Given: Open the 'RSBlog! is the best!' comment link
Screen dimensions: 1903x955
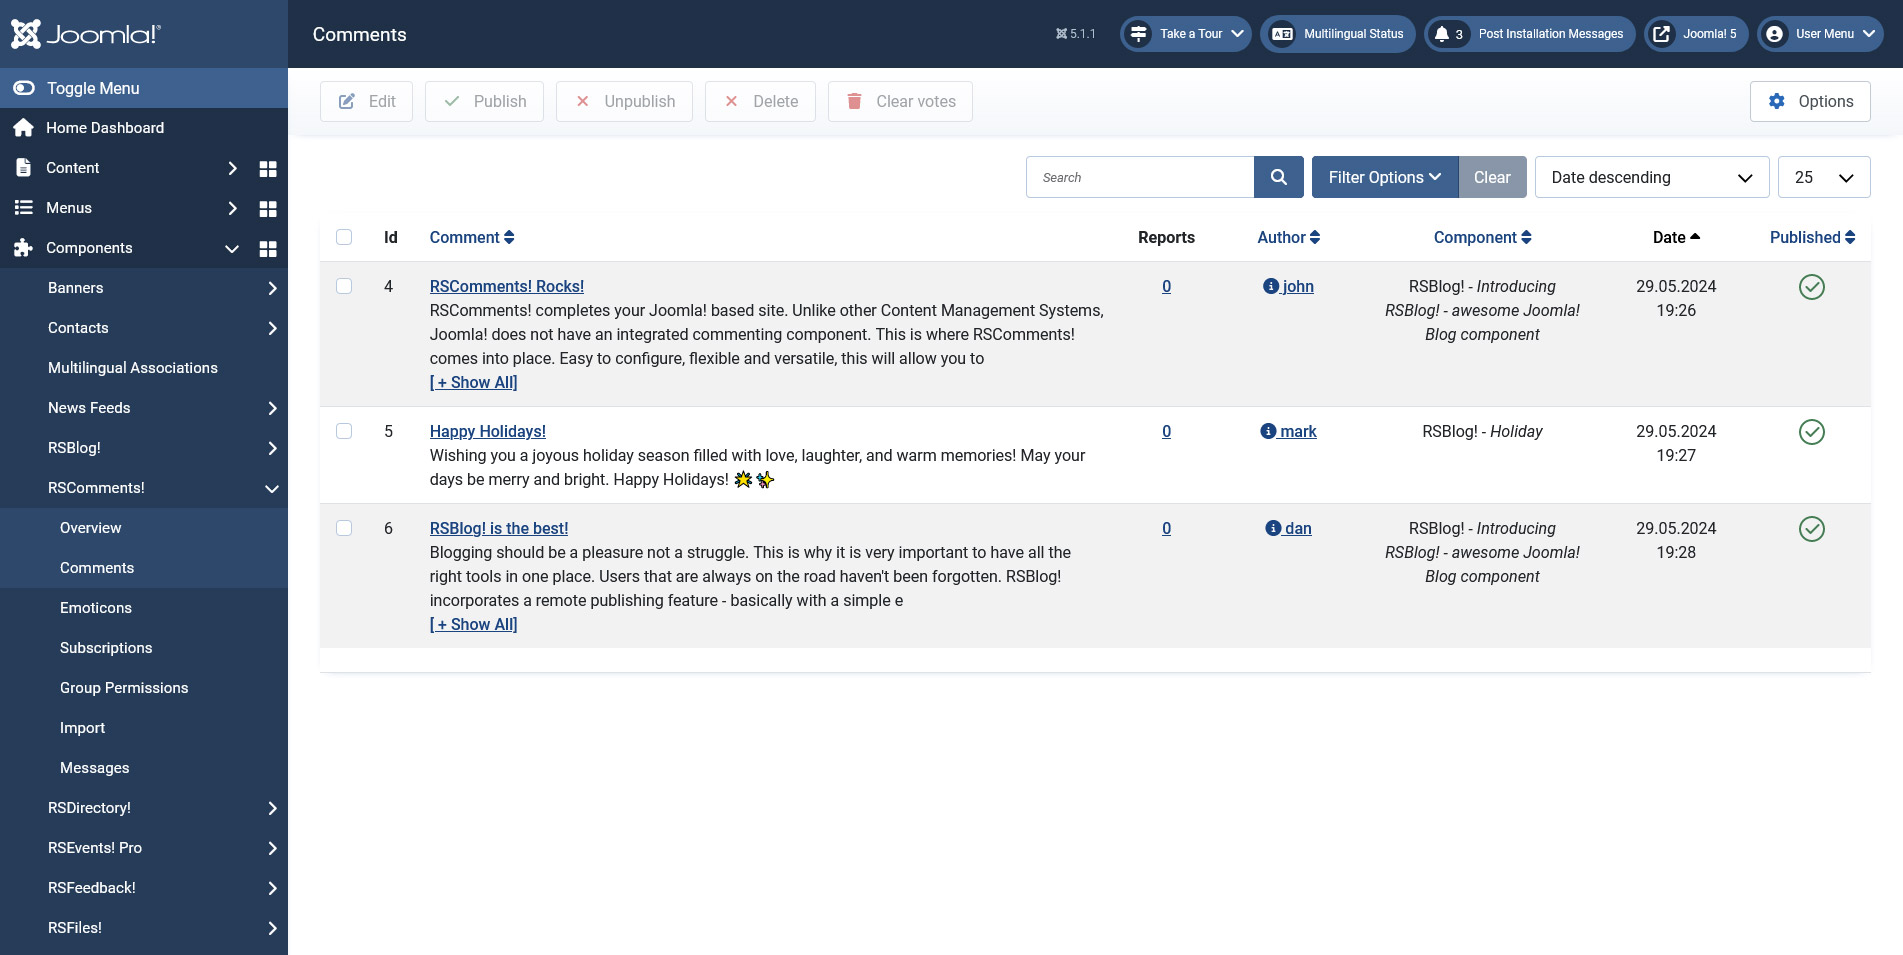Looking at the screenshot, I should (x=499, y=528).
